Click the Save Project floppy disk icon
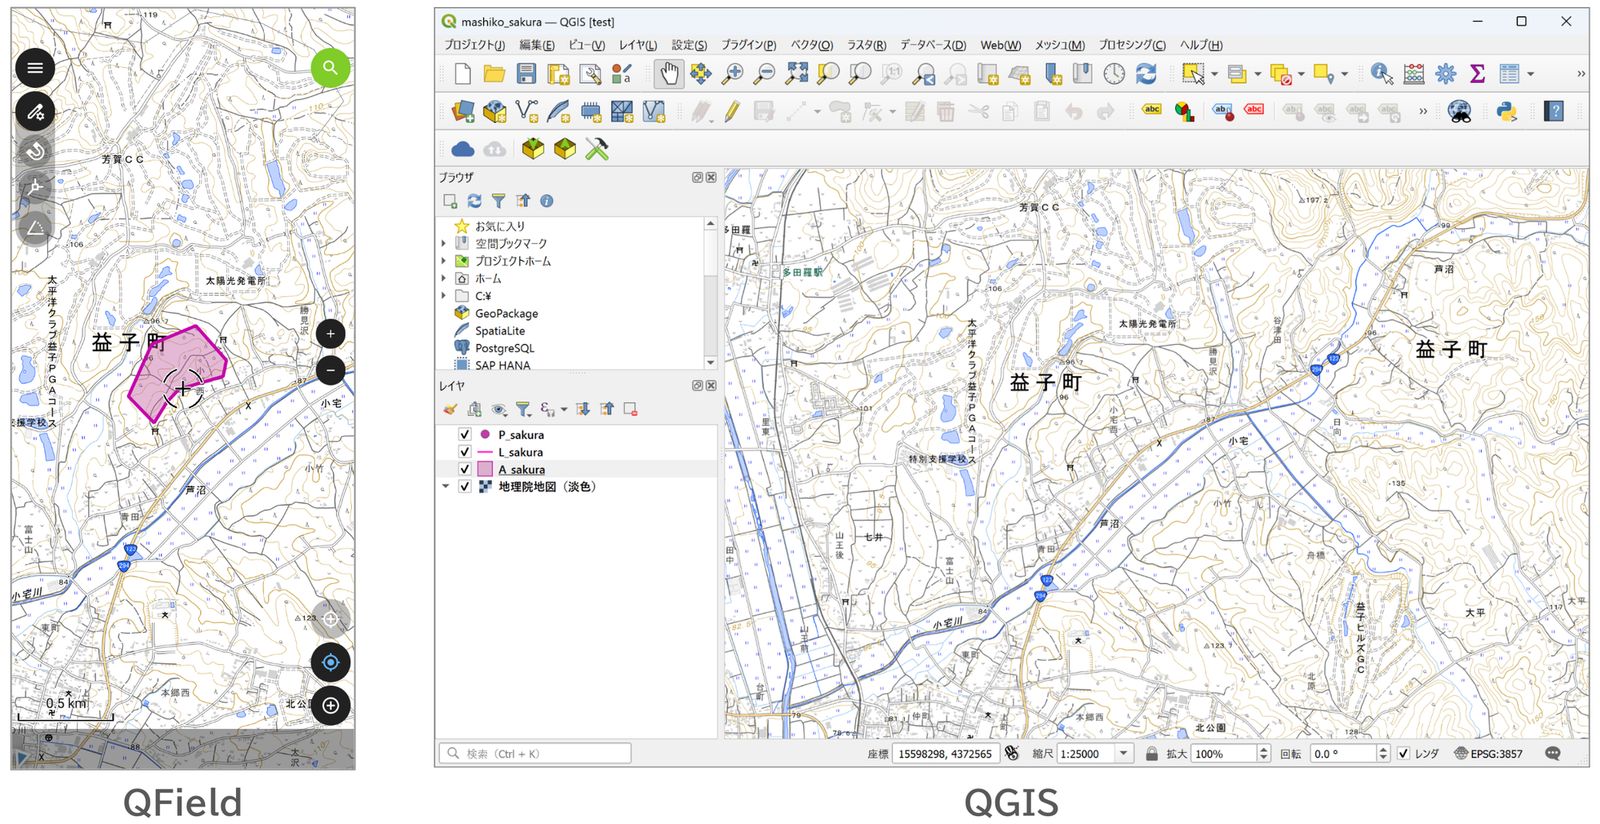 coord(526,73)
